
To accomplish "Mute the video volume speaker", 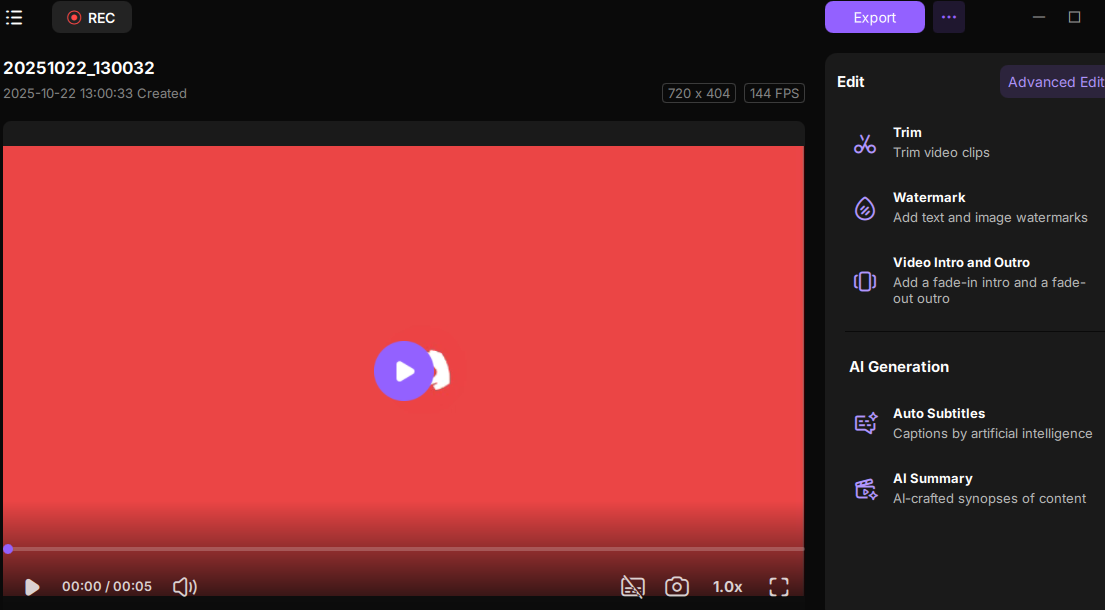I will click(185, 587).
